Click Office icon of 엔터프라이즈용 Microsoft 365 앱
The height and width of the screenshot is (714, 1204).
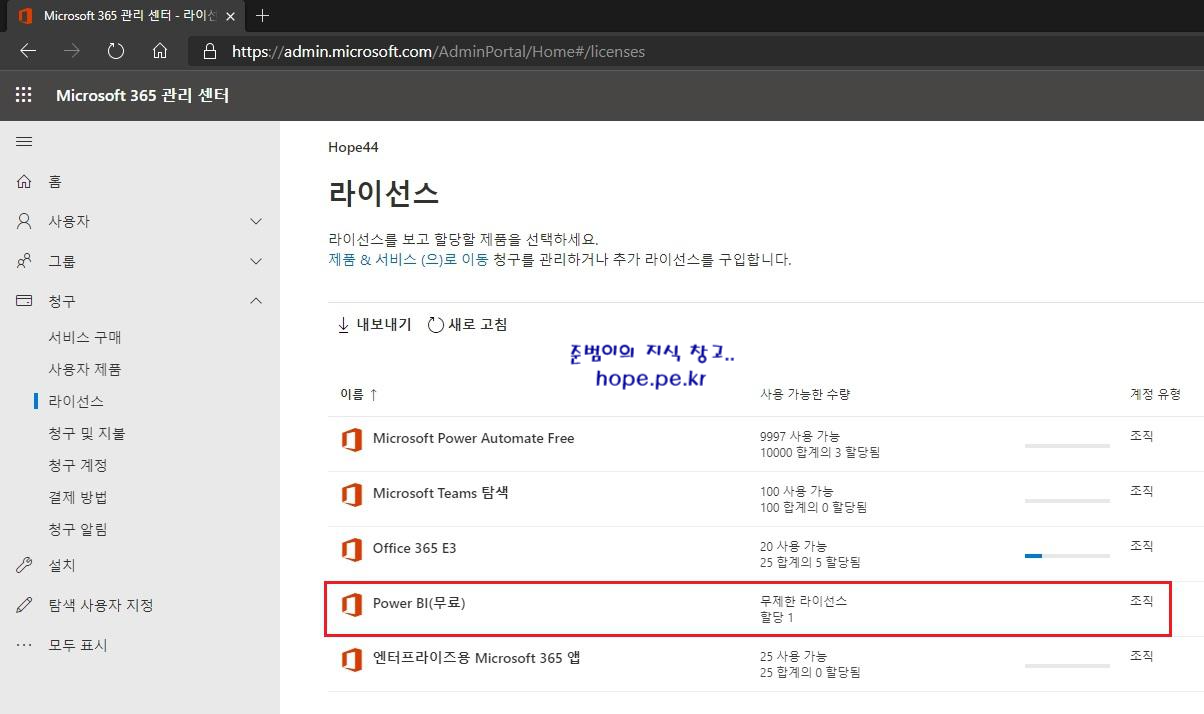(x=351, y=659)
